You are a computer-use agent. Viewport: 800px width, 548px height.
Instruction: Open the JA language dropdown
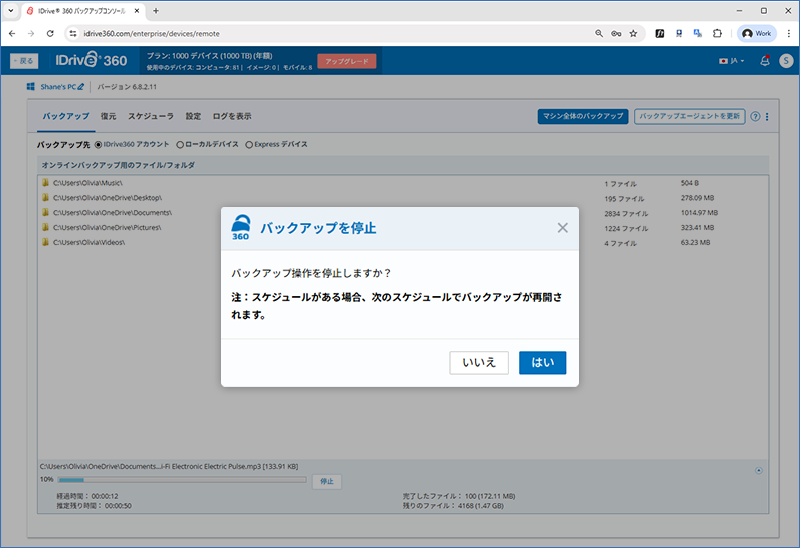(x=731, y=61)
